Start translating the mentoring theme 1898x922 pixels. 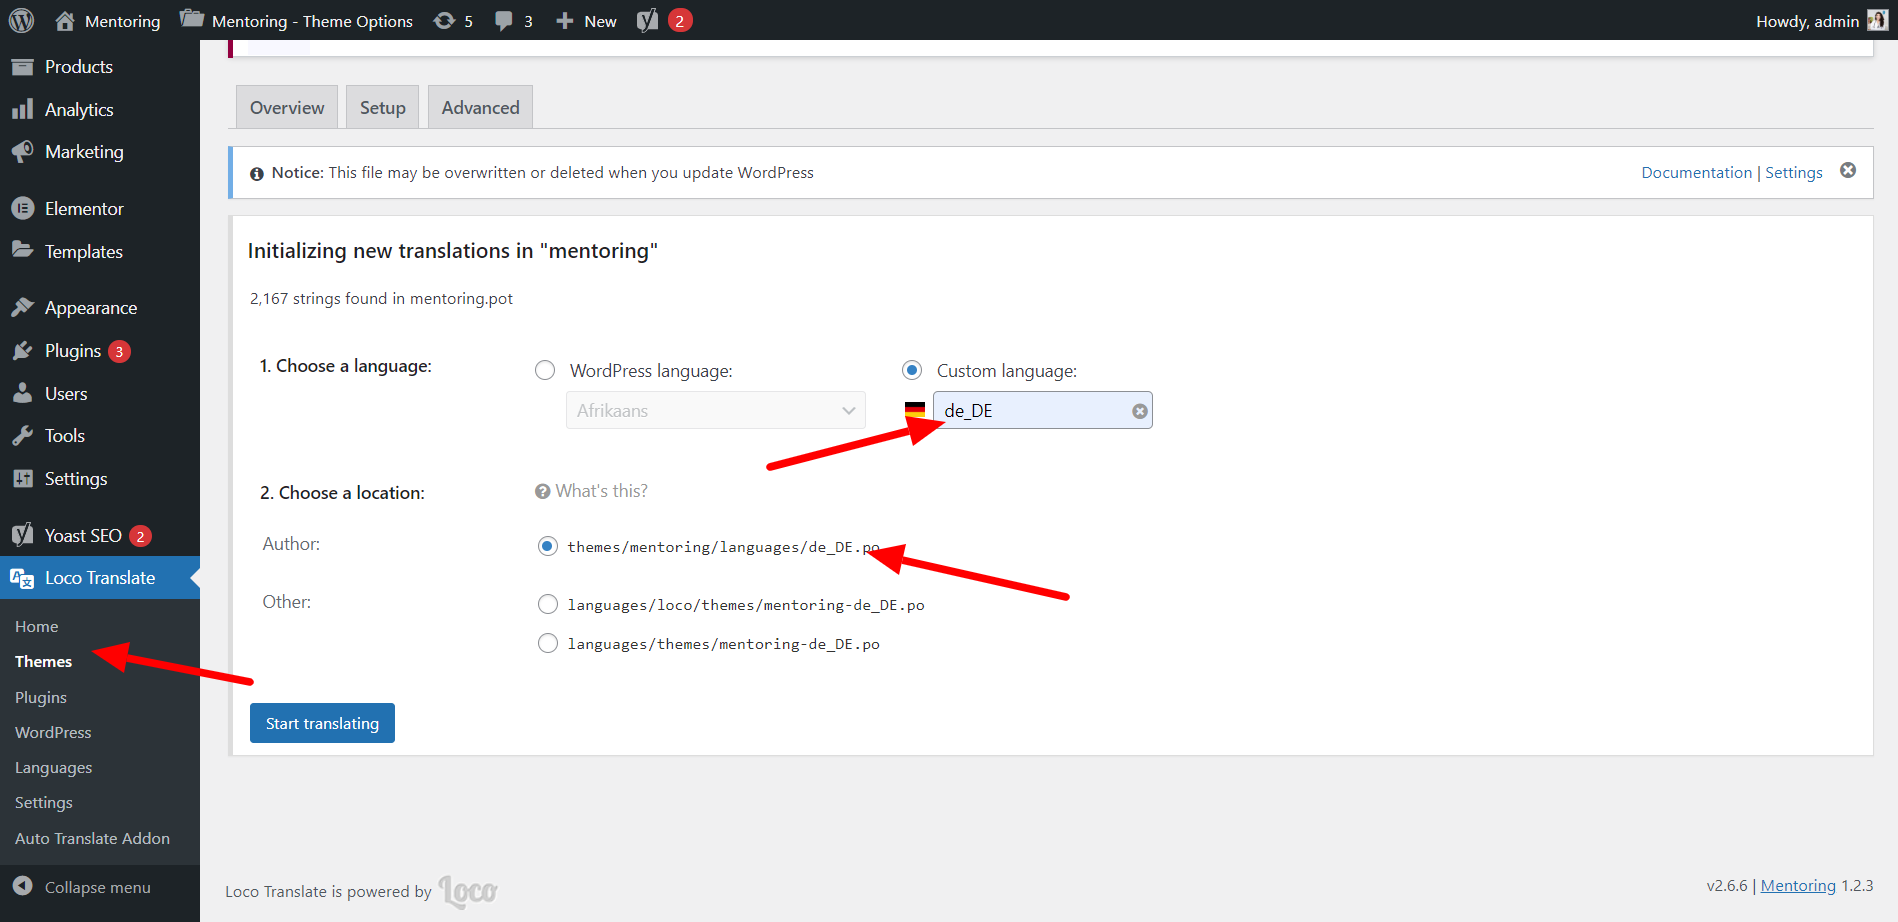(322, 723)
